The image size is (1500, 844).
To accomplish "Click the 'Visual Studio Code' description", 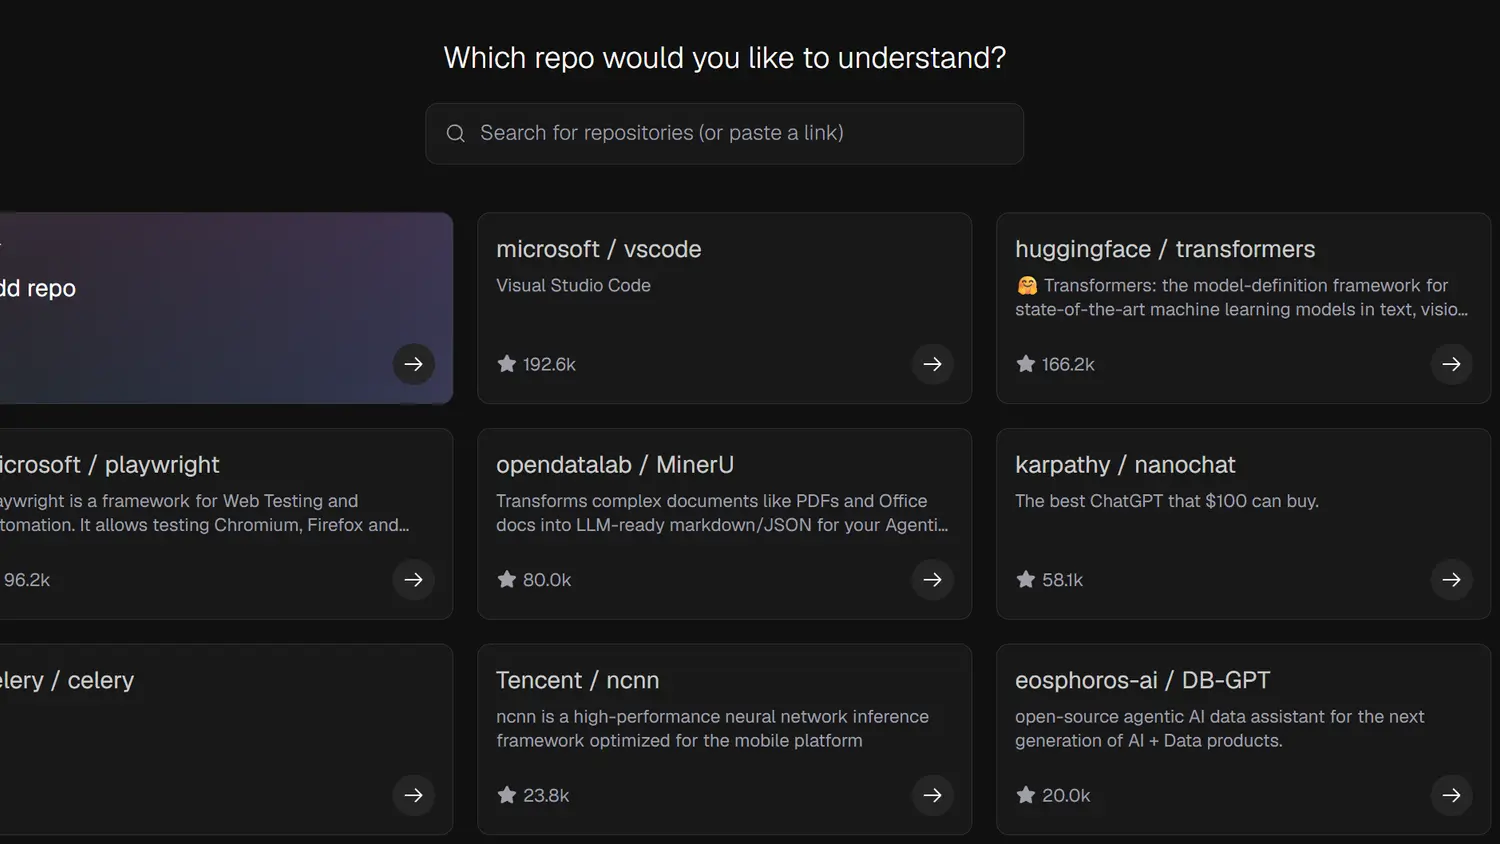I will pyautogui.click(x=573, y=285).
